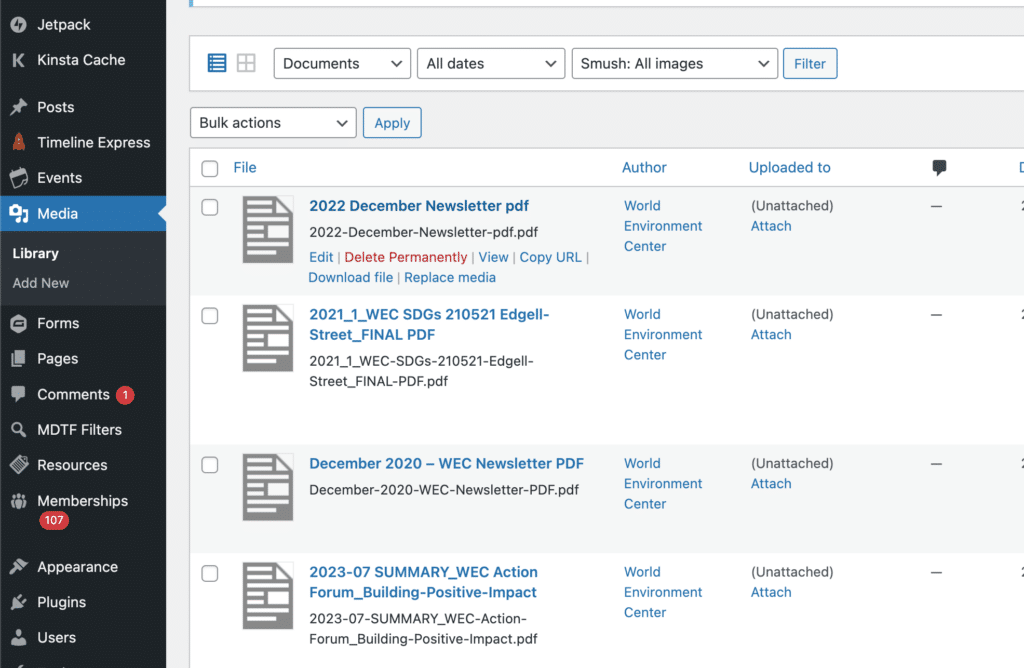Click the Jetpack icon in sidebar
Screen dimensions: 1024x668
click(18, 24)
